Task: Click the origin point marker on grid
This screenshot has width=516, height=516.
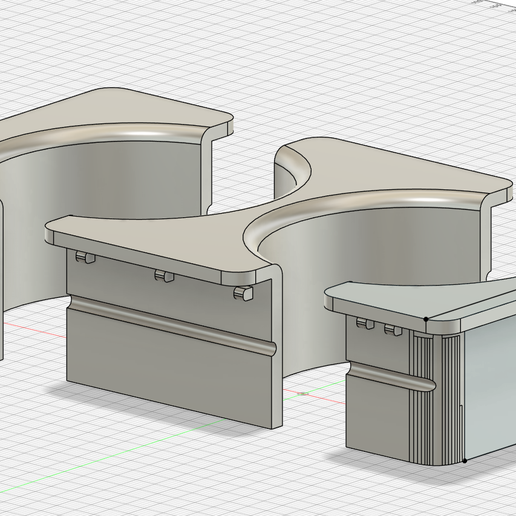Action: tap(303, 394)
